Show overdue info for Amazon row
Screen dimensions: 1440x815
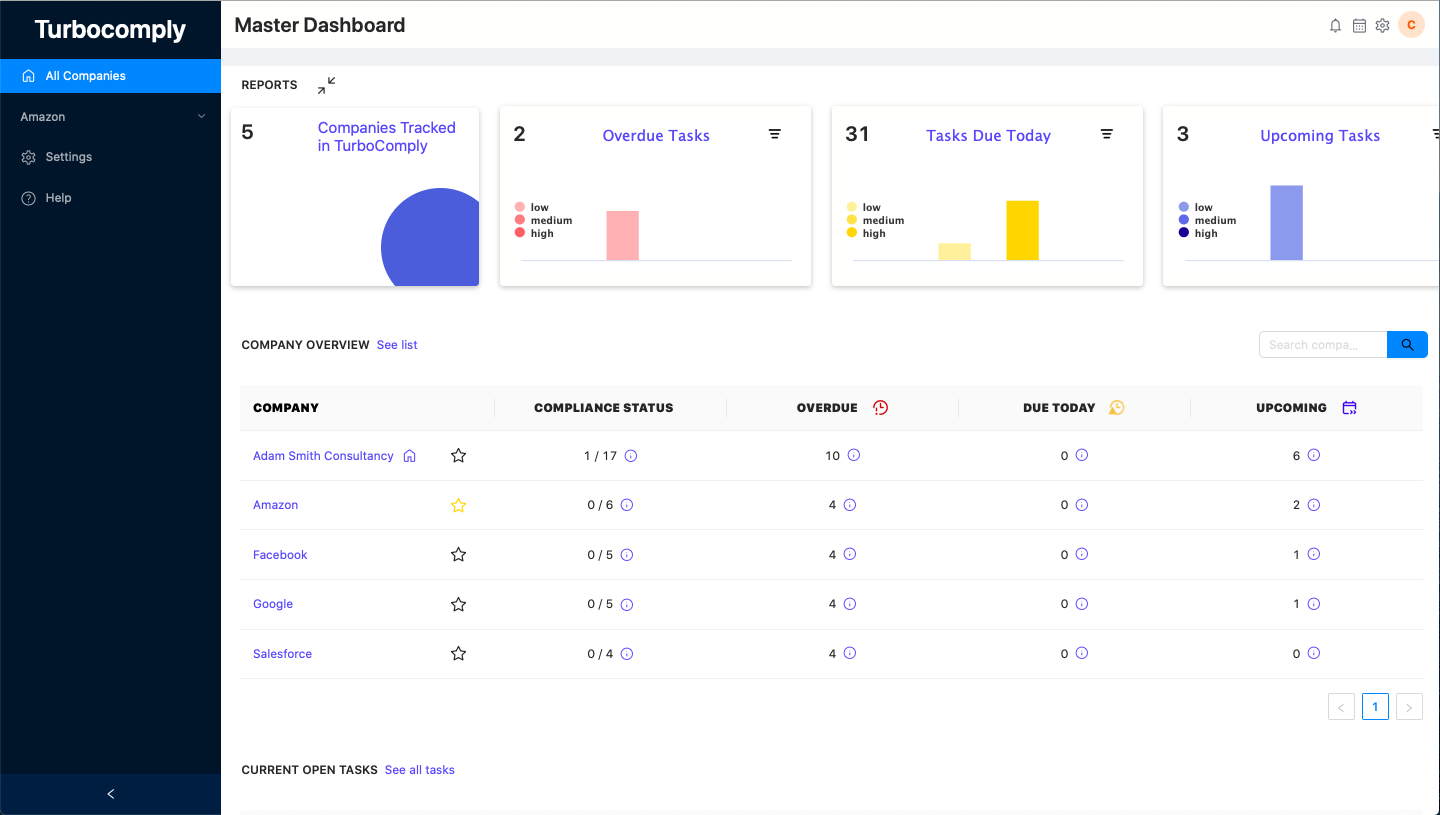point(850,505)
